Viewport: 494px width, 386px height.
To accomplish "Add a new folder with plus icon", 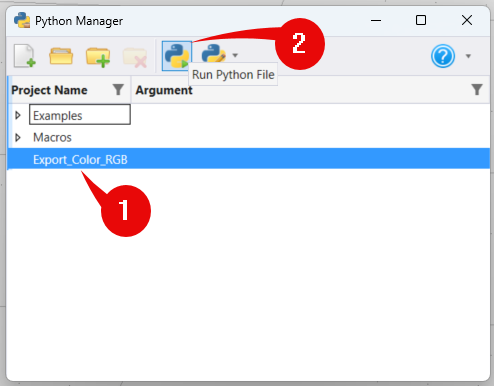I will 98,57.
